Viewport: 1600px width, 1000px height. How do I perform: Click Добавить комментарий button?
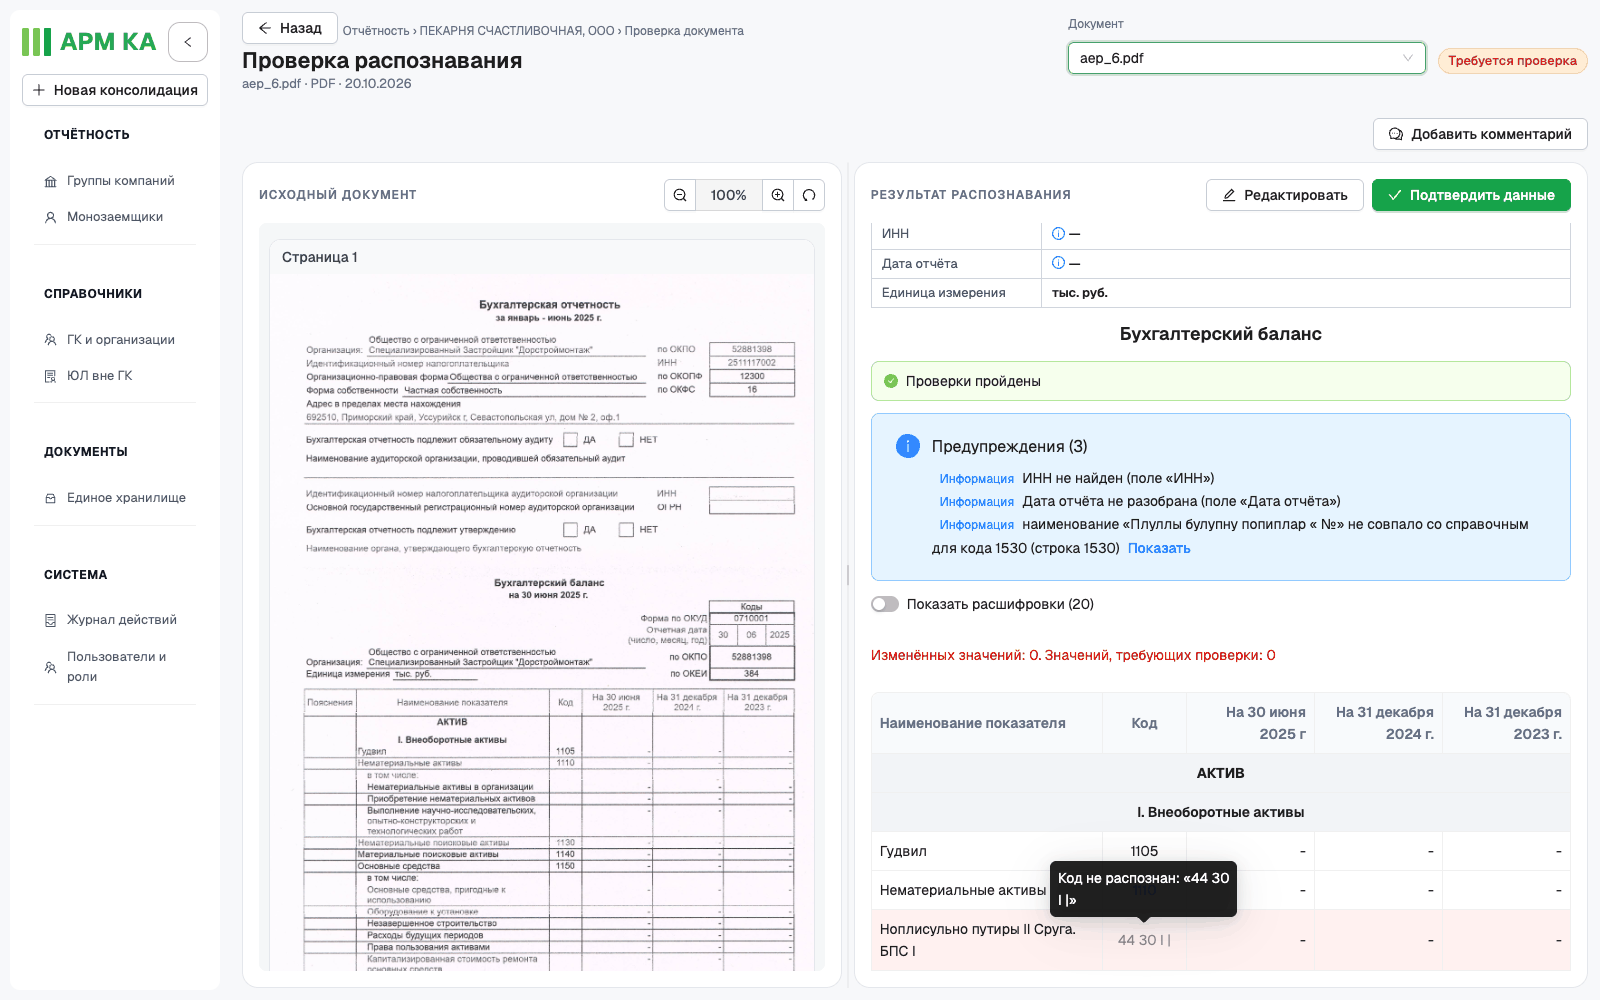(1480, 134)
